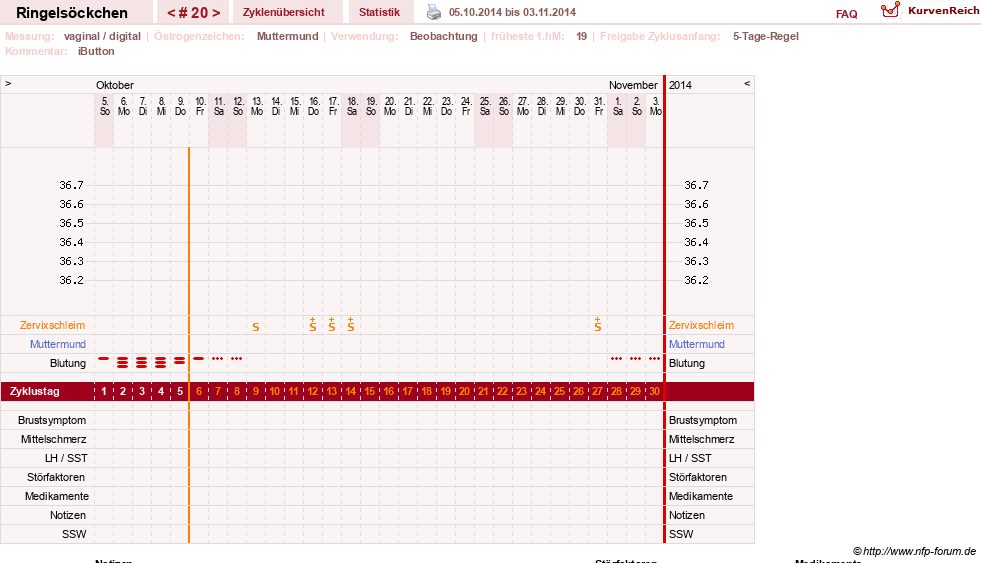Click date column 10. Fr
Screen dimensions: 981x563
pyautogui.click(x=200, y=106)
